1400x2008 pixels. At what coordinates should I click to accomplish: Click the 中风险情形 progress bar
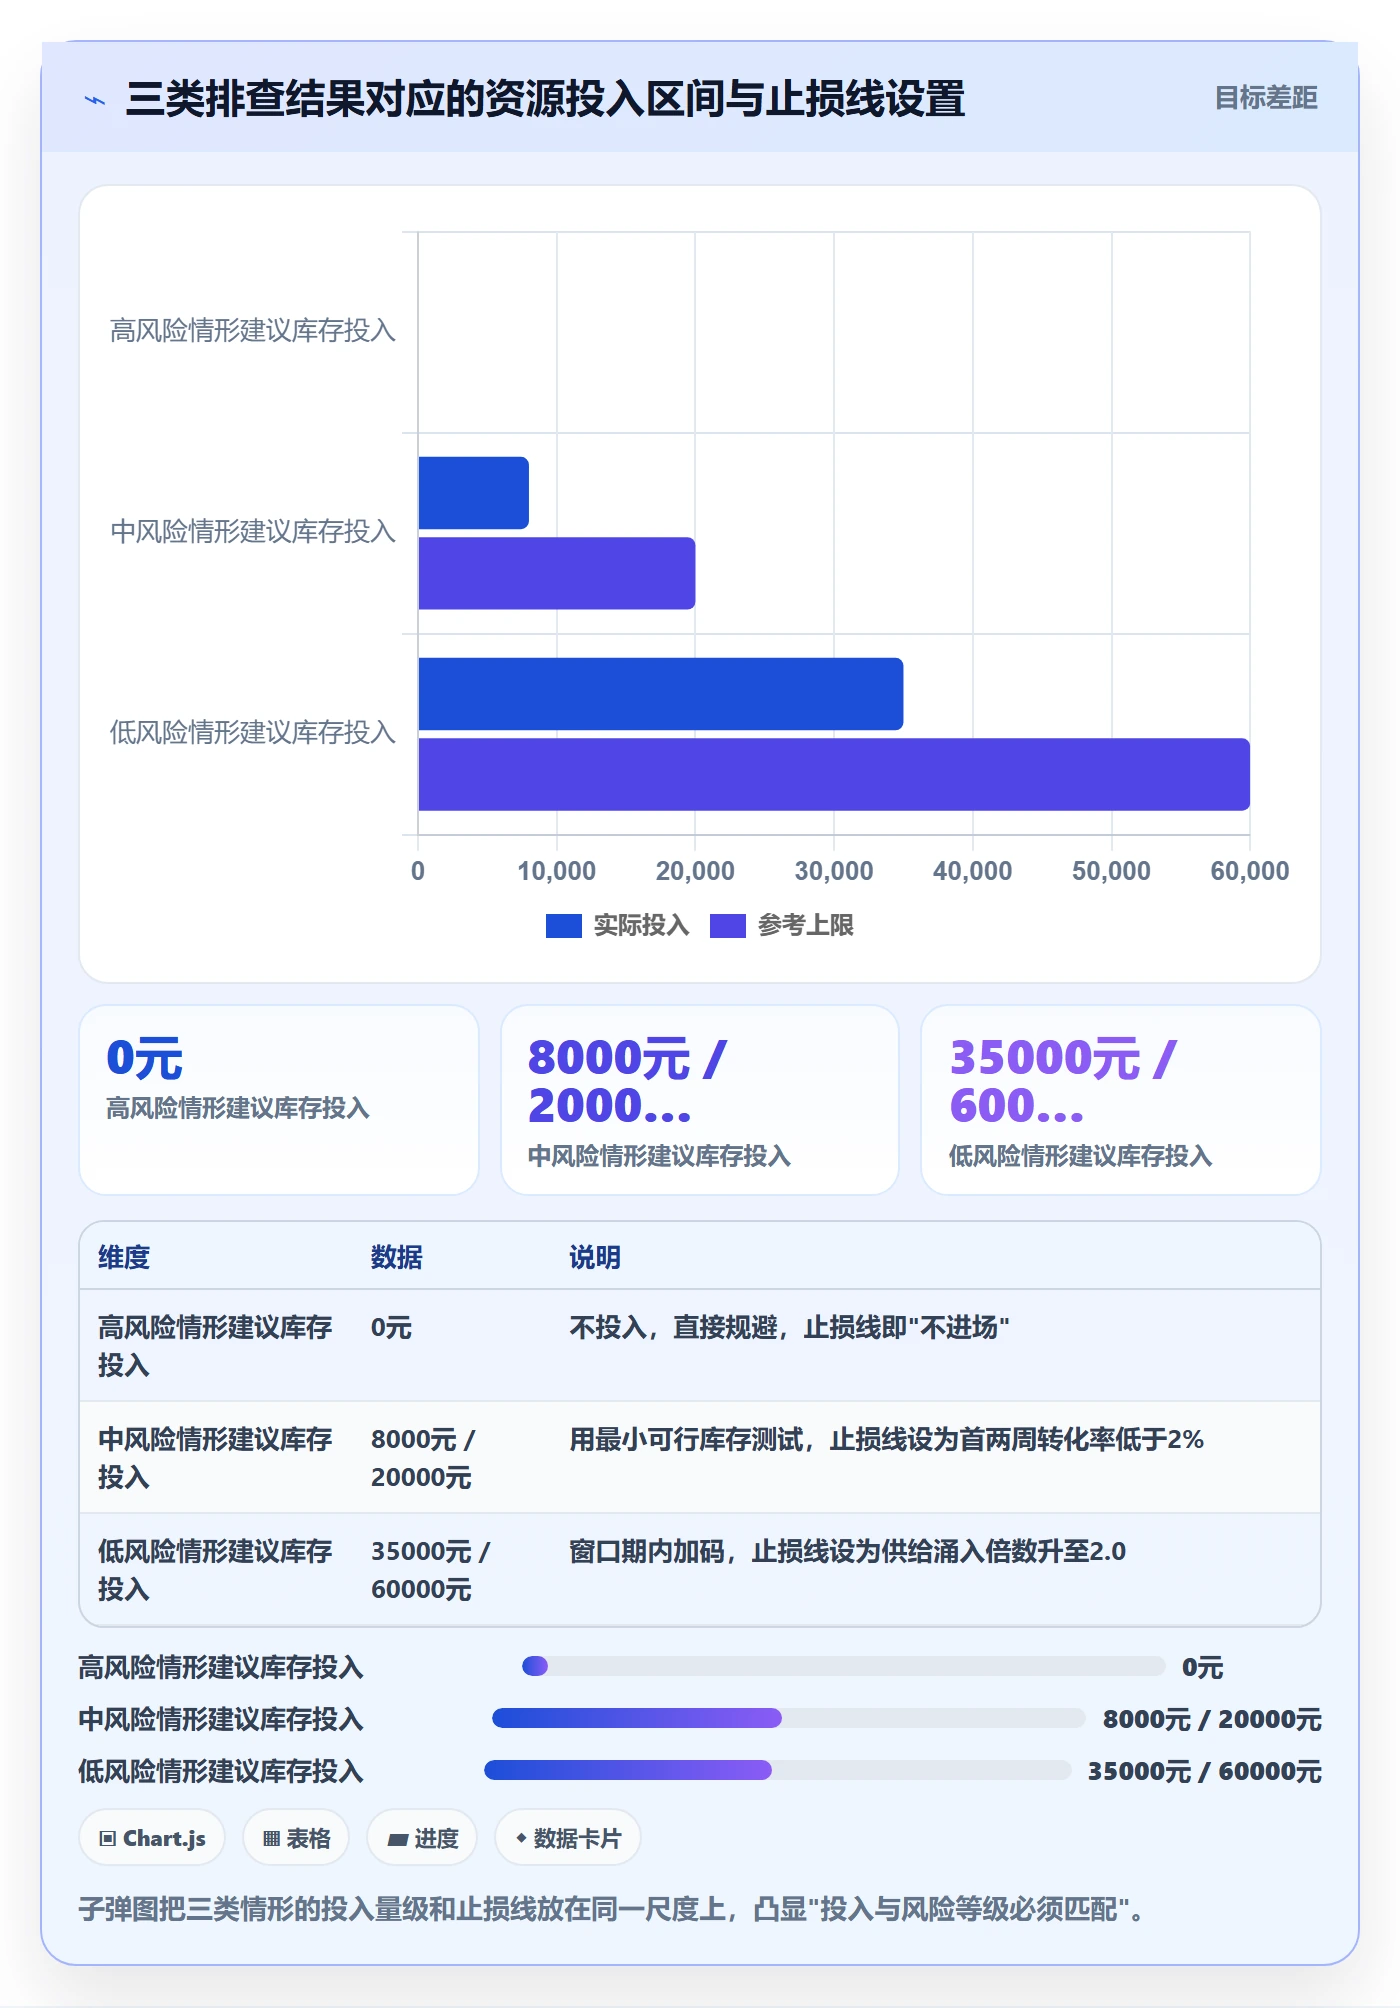tap(788, 1718)
